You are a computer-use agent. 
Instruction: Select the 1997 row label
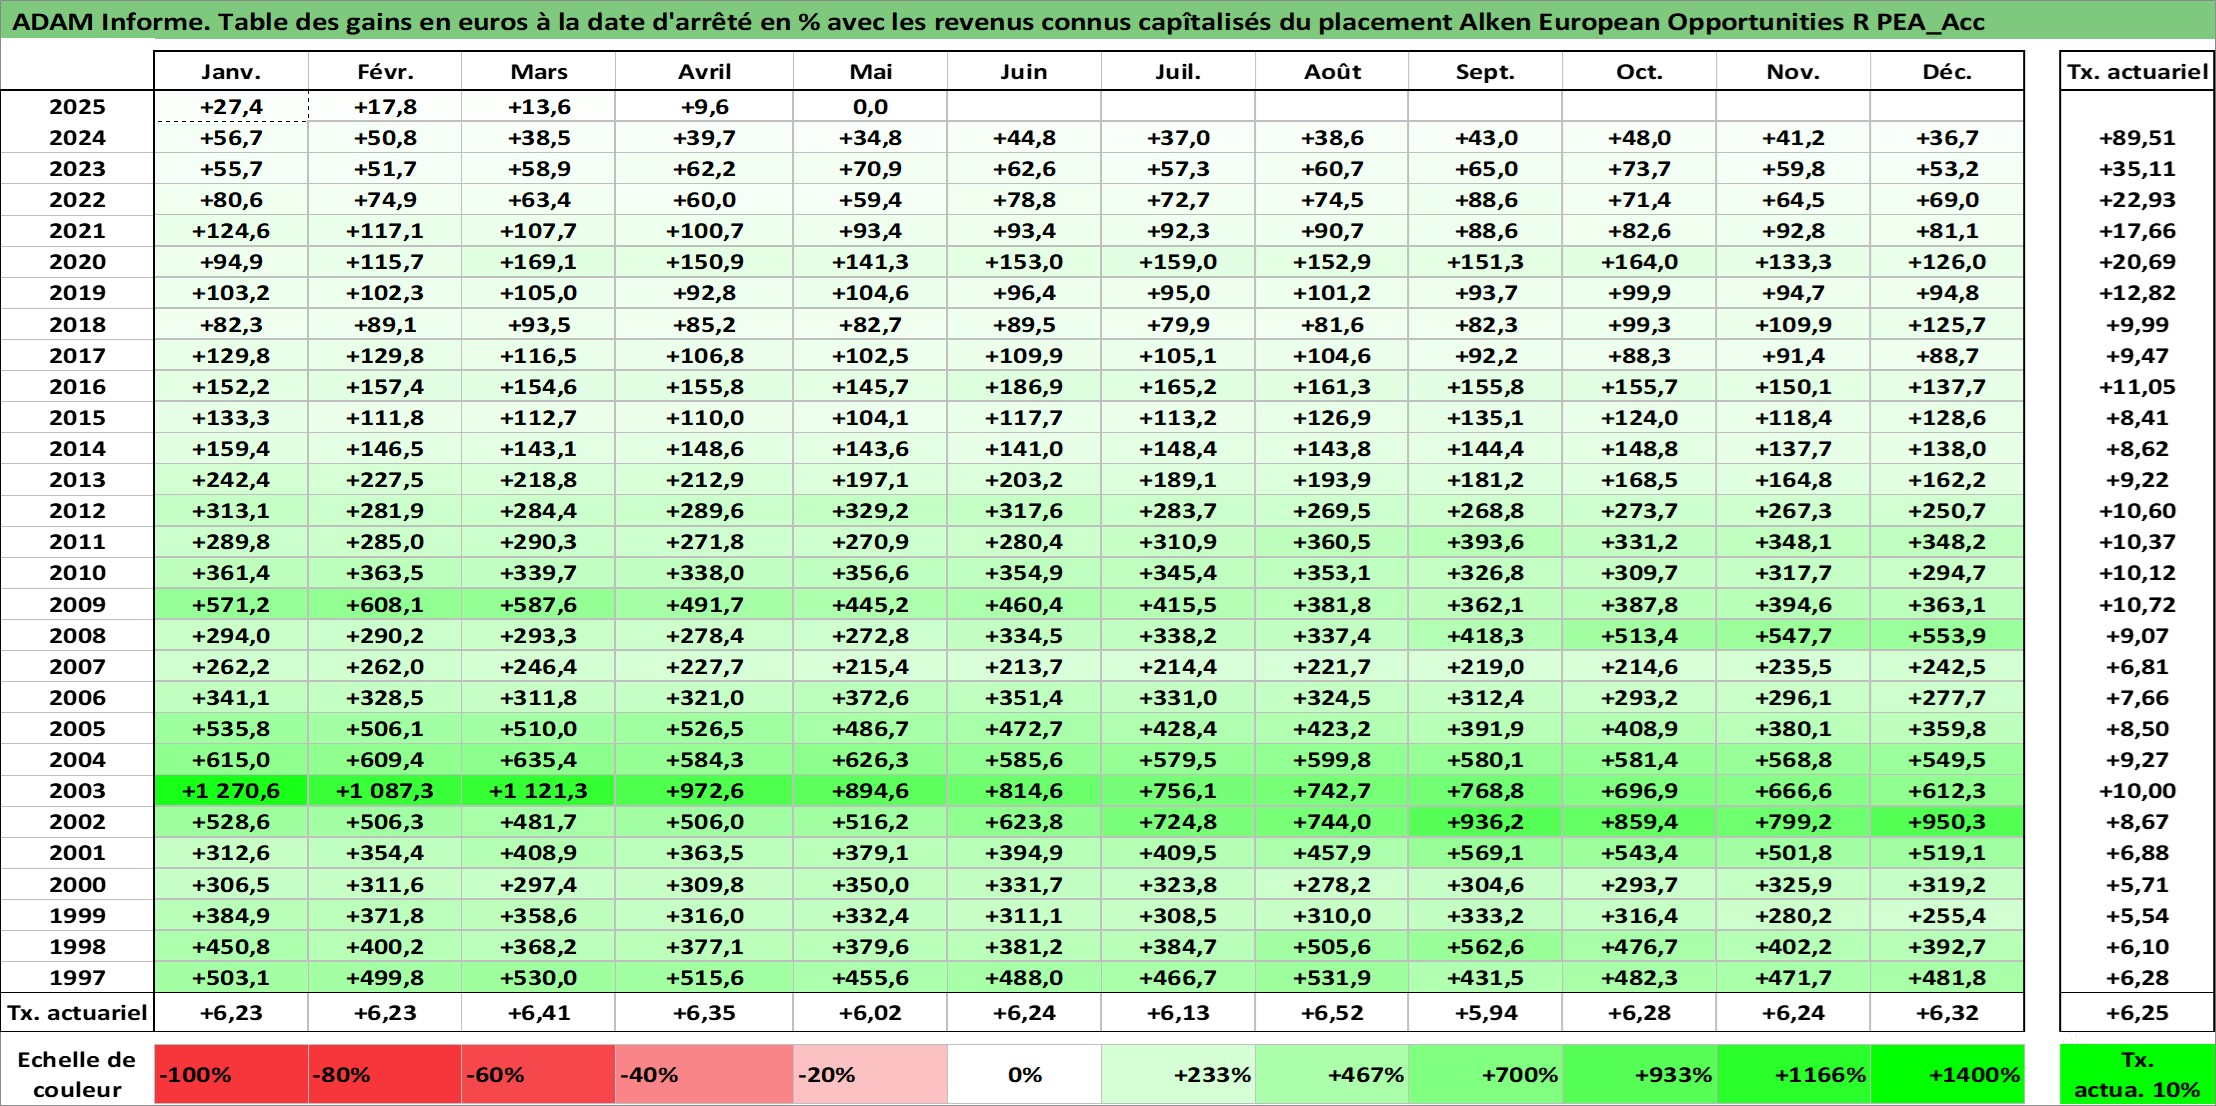click(x=77, y=978)
